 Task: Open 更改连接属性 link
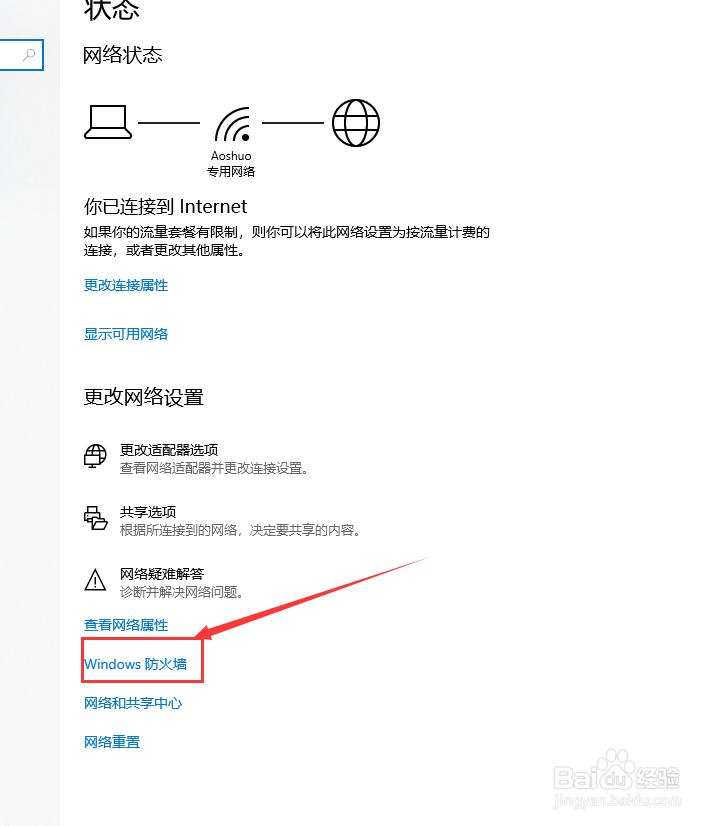(126, 286)
